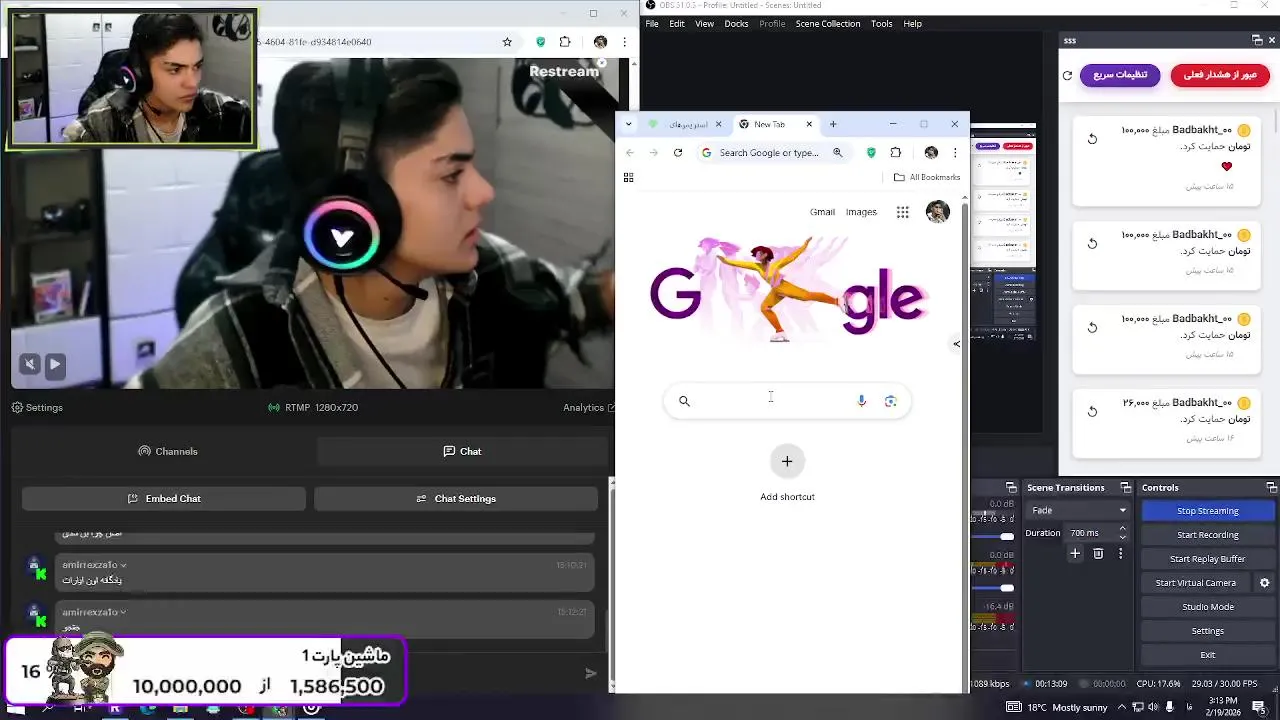Add a scene transition with the plus icon
The height and width of the screenshot is (720, 1280).
point(1075,553)
